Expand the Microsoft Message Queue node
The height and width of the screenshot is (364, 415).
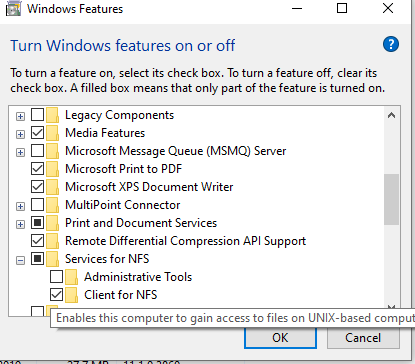(20, 153)
